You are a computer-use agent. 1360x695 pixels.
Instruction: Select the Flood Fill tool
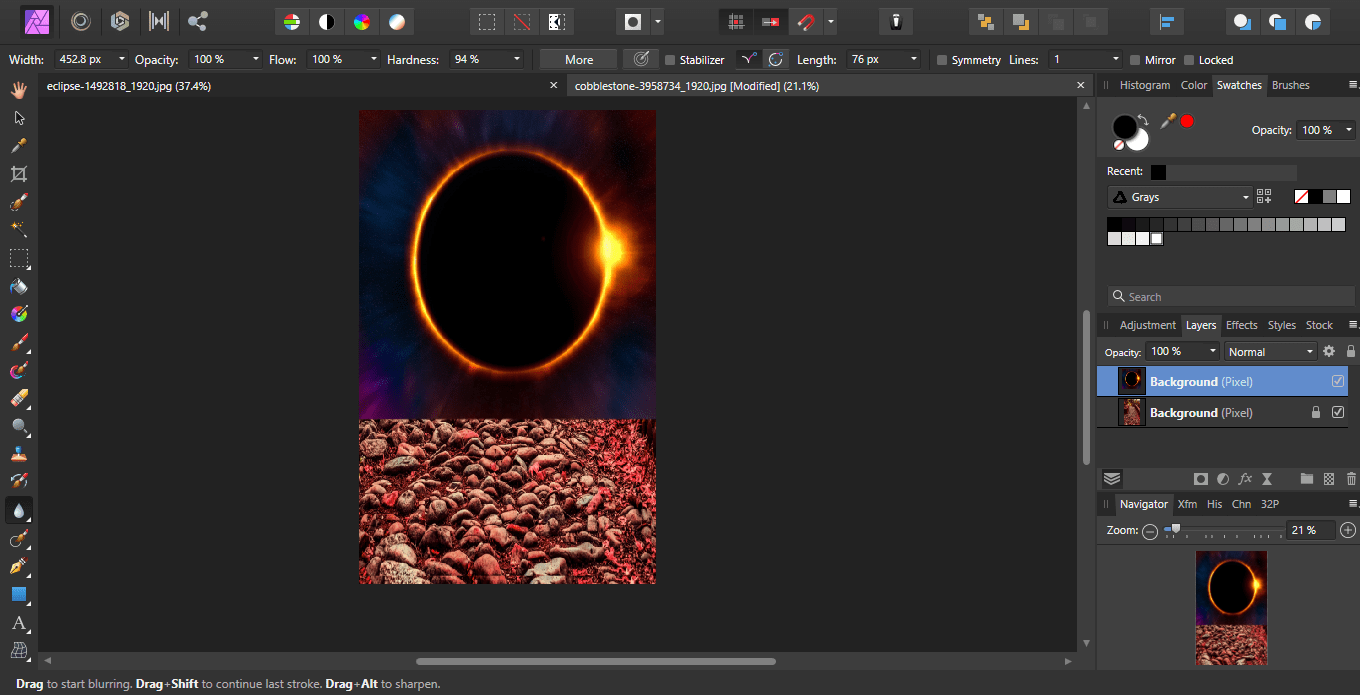pyautogui.click(x=17, y=286)
